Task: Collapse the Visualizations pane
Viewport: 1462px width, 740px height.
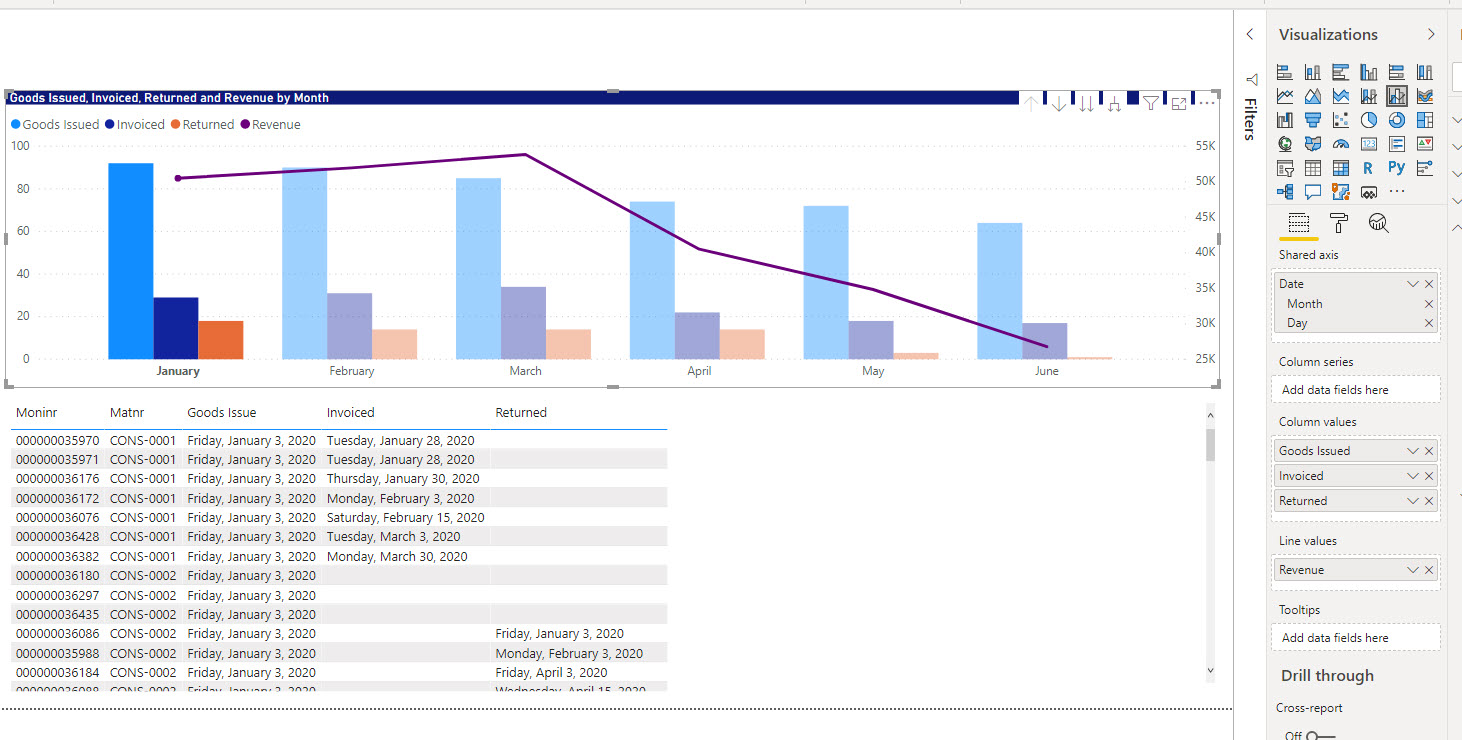Action: tap(1431, 34)
